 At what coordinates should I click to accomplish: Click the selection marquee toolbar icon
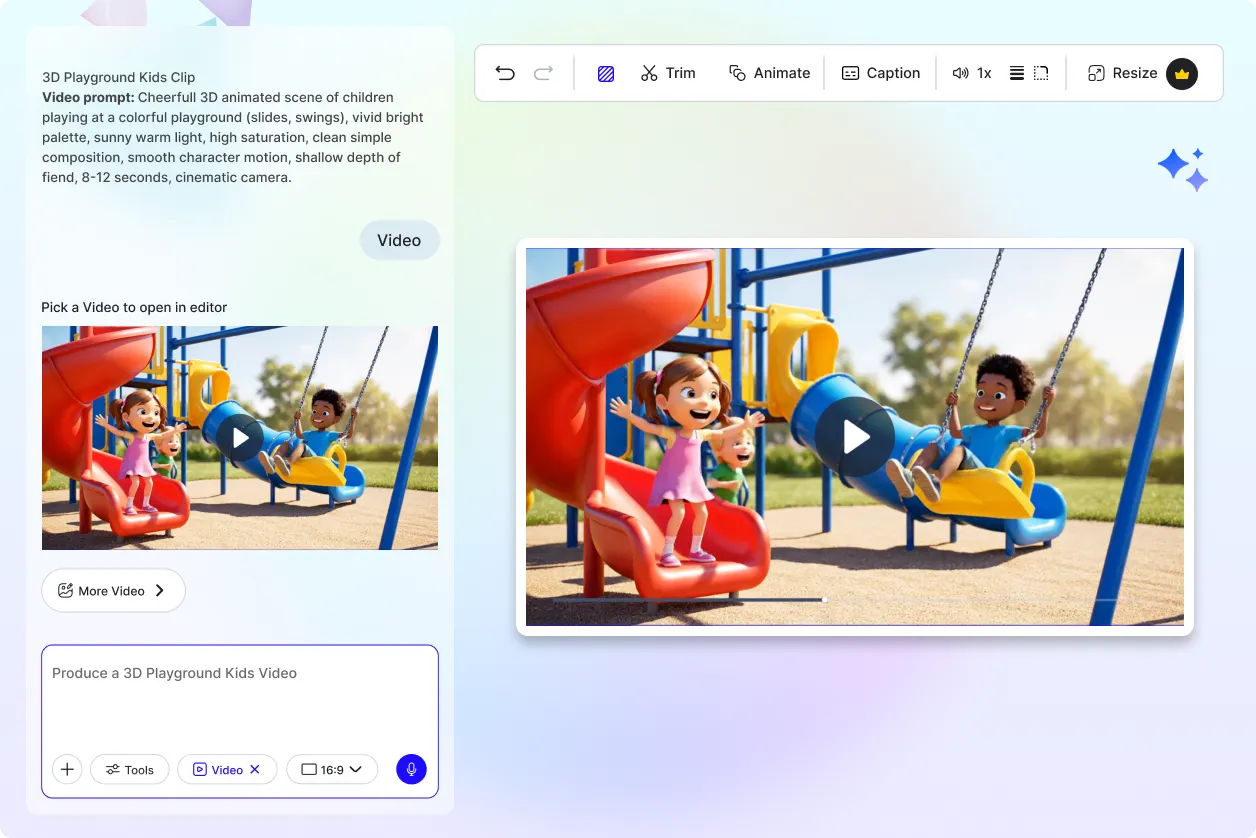[1039, 72]
